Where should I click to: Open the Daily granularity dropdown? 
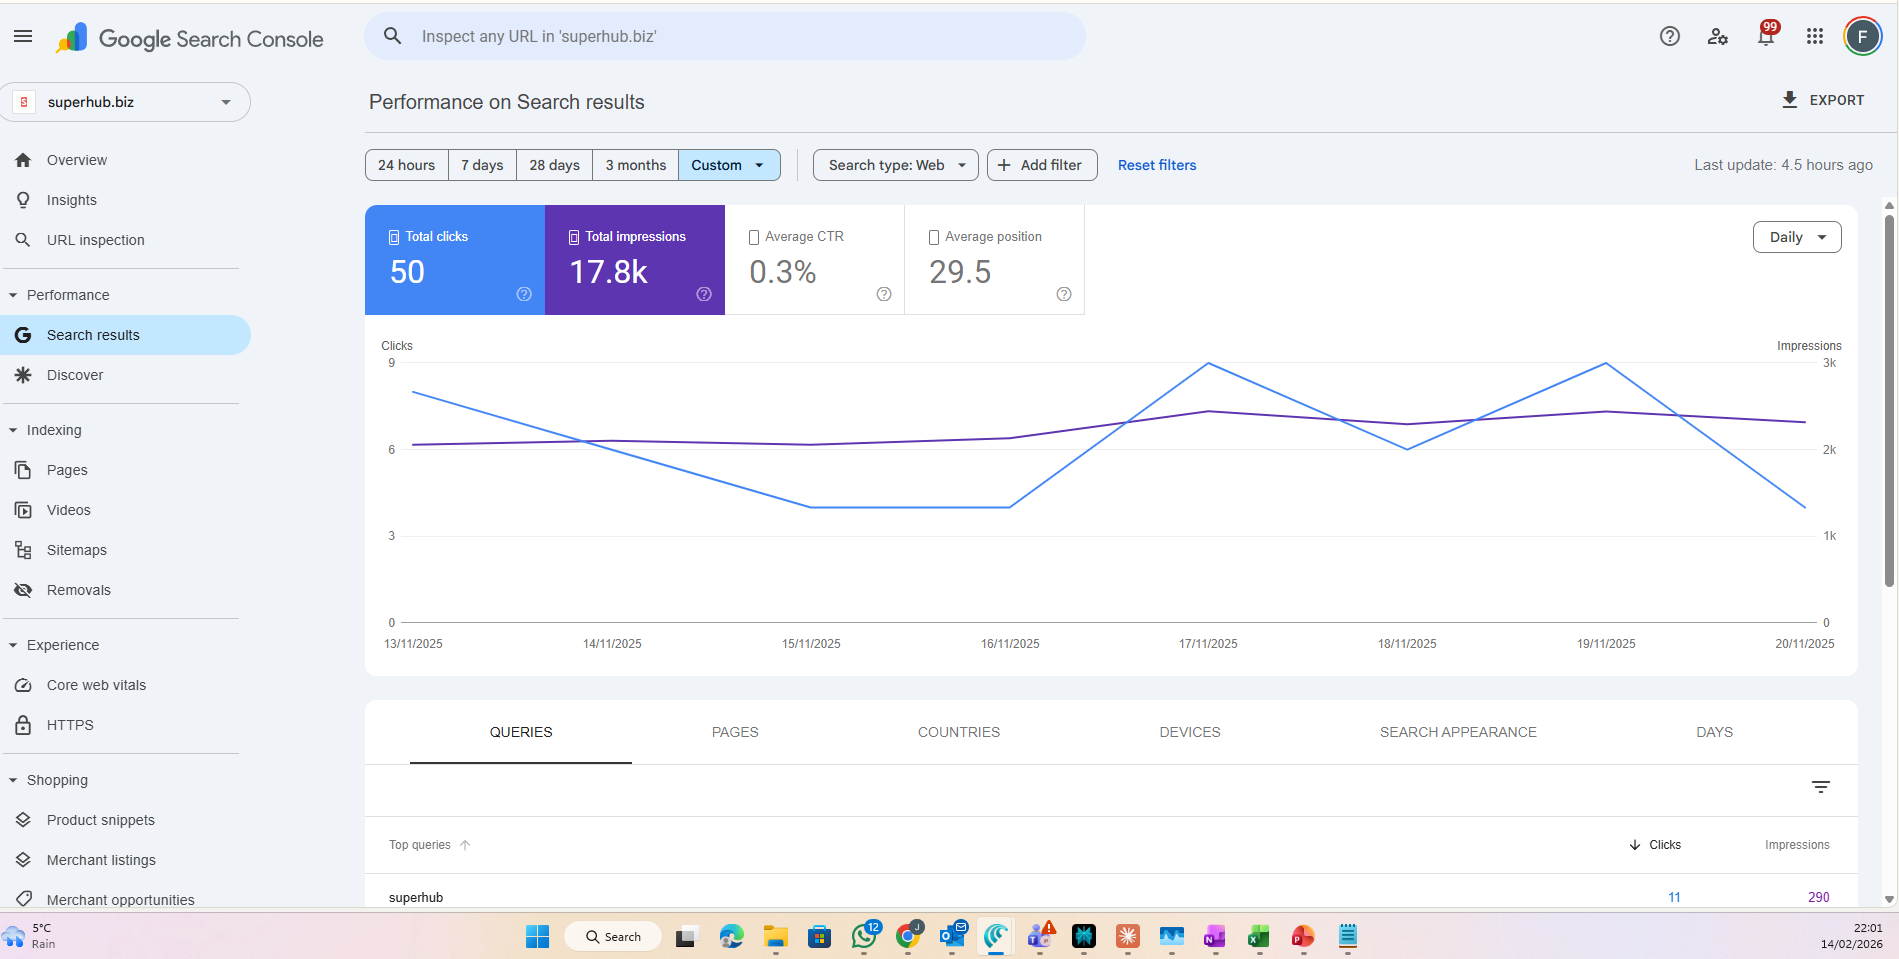[x=1796, y=237]
